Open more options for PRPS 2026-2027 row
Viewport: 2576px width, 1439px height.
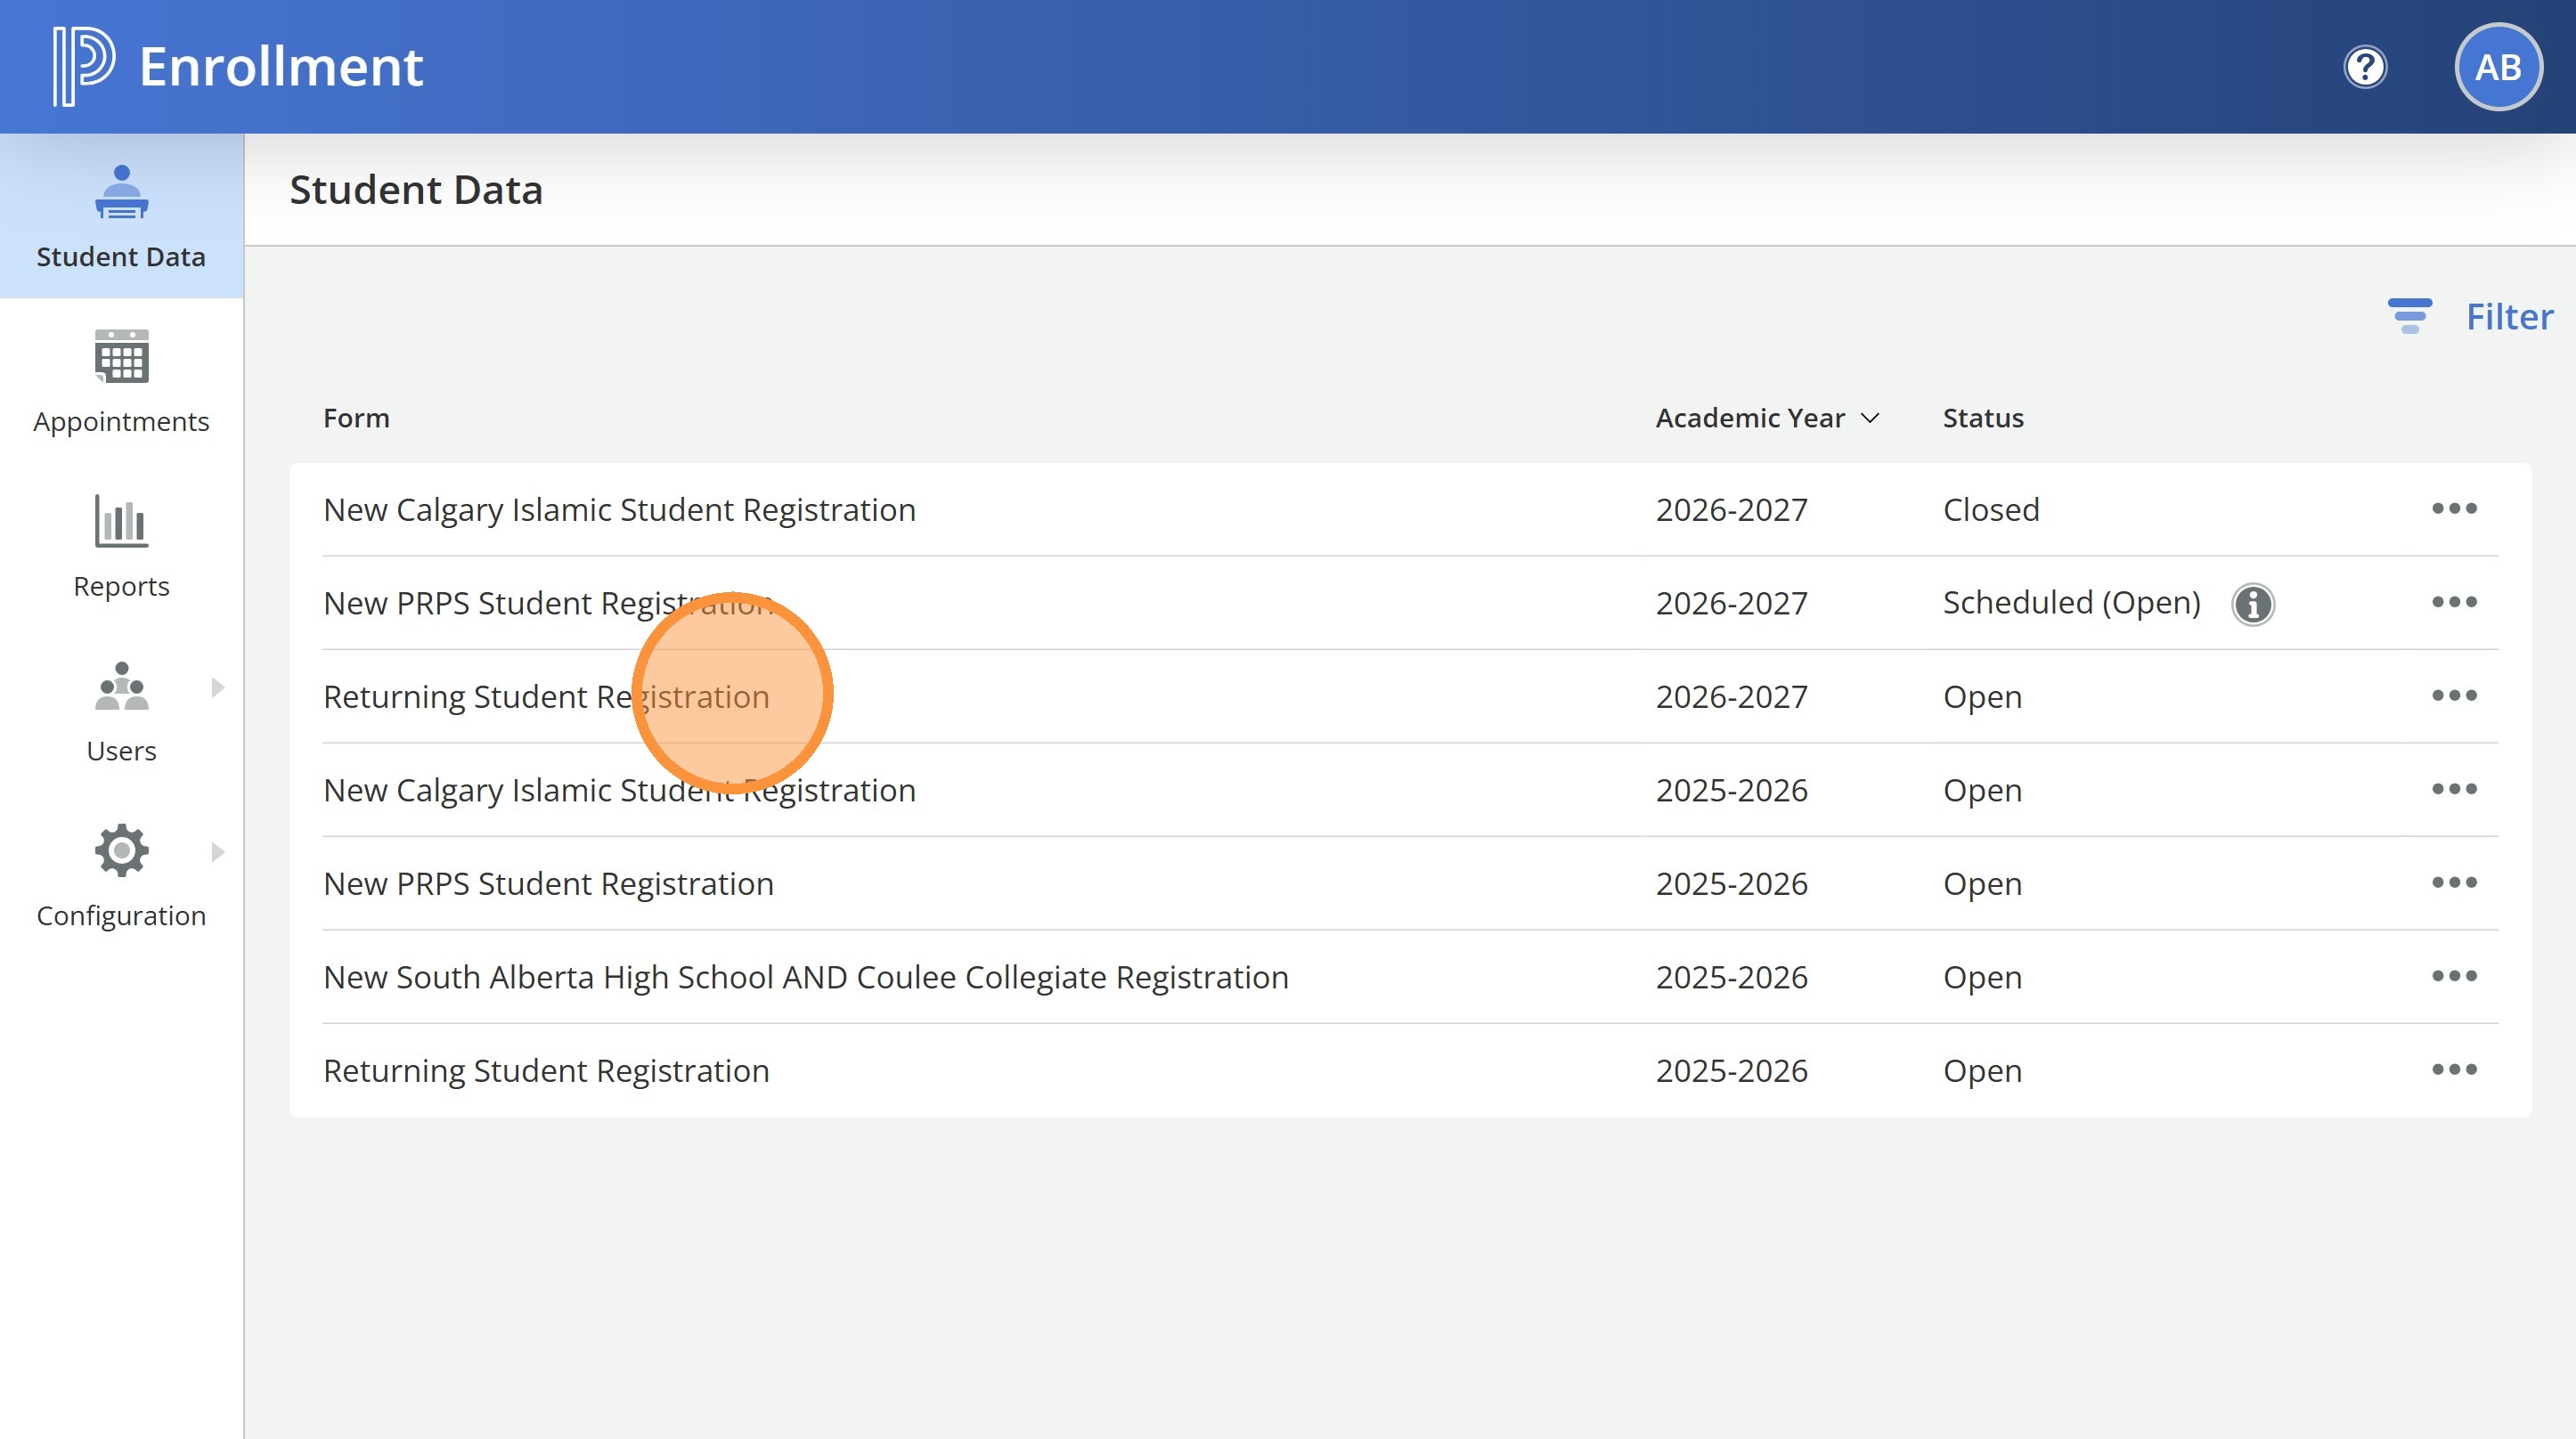2454,602
